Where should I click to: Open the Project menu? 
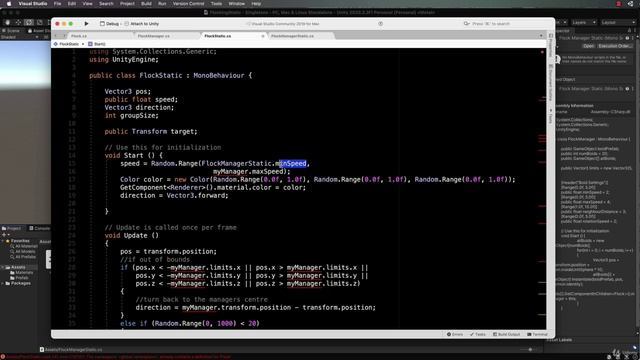(x=127, y=4)
